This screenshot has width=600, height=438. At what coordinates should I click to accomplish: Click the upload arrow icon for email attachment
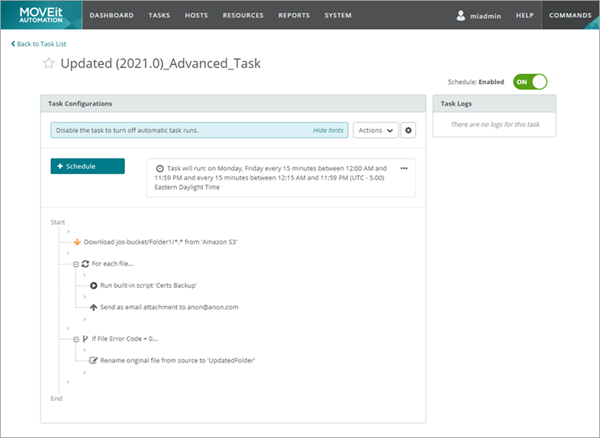coord(93,307)
